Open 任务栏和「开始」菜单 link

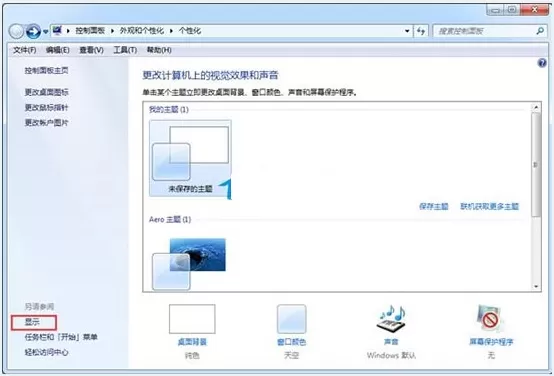[x=61, y=337]
